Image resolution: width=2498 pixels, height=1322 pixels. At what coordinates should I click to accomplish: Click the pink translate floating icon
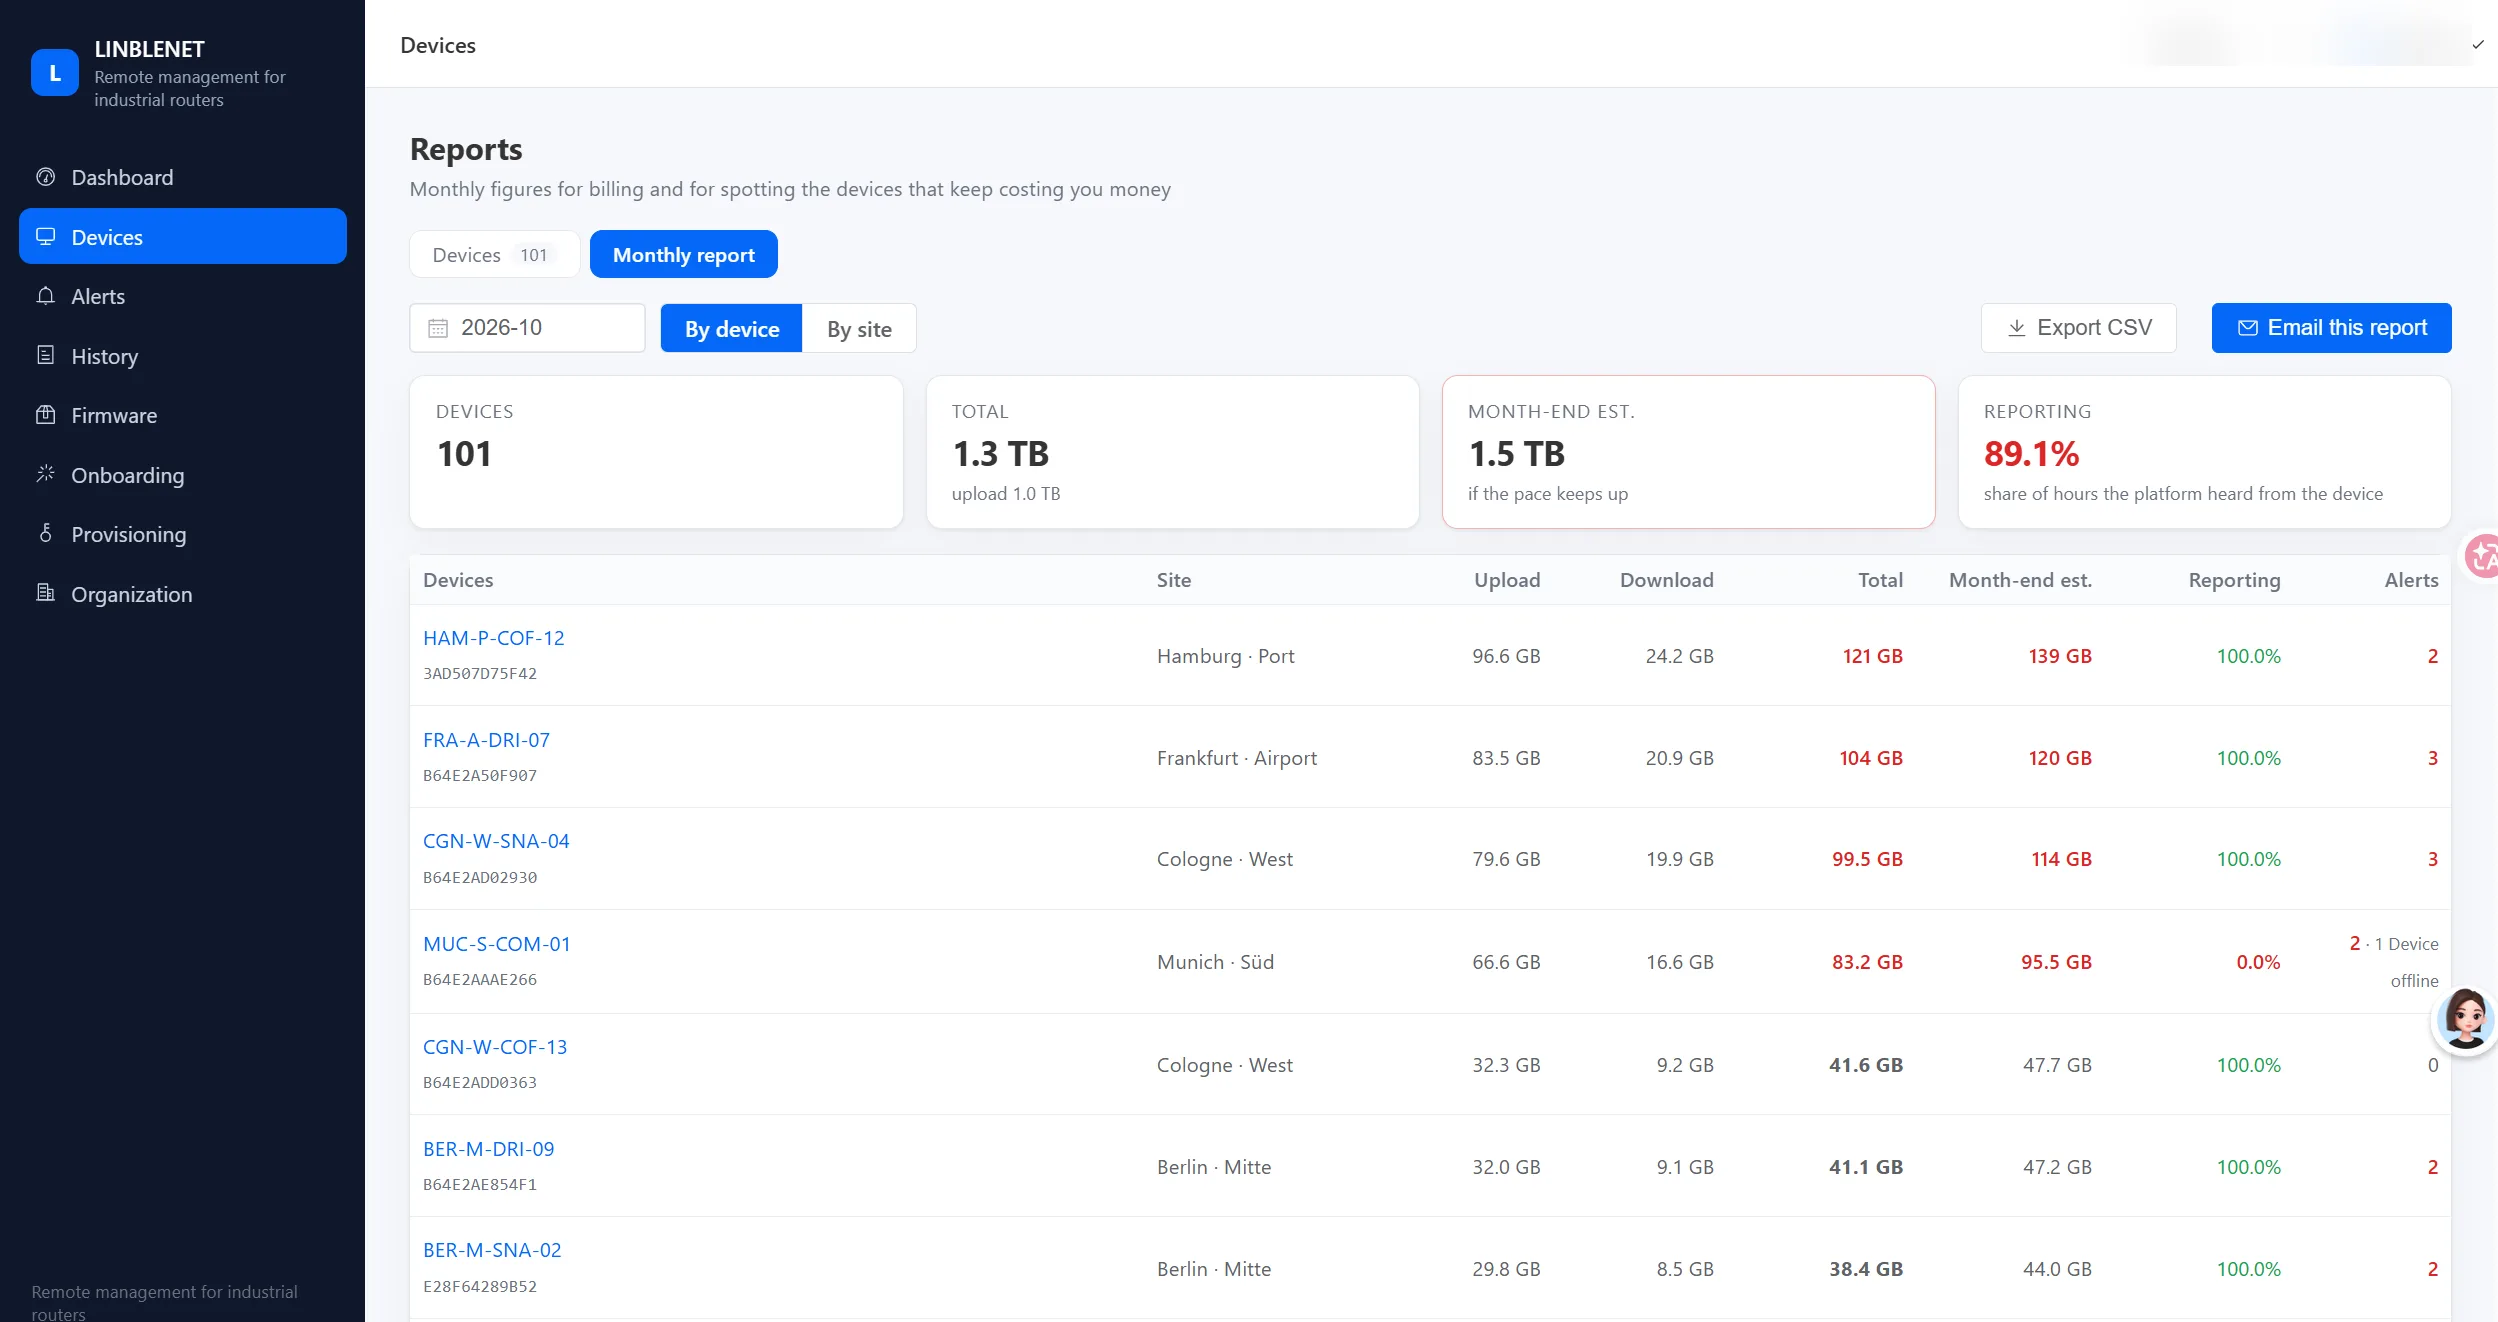2481,556
